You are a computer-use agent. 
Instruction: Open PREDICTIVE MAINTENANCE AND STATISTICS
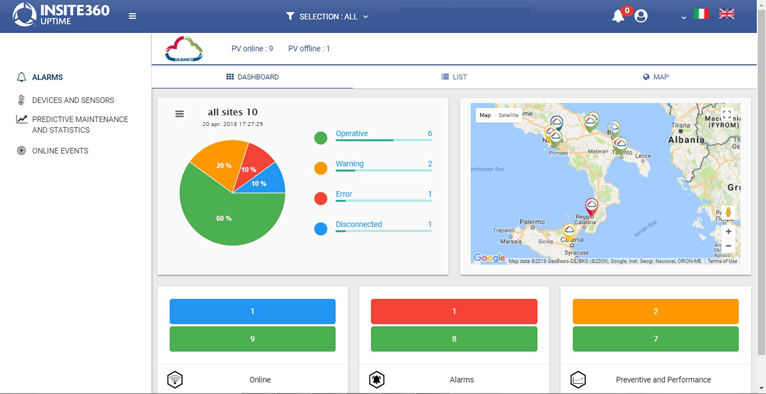pos(80,124)
